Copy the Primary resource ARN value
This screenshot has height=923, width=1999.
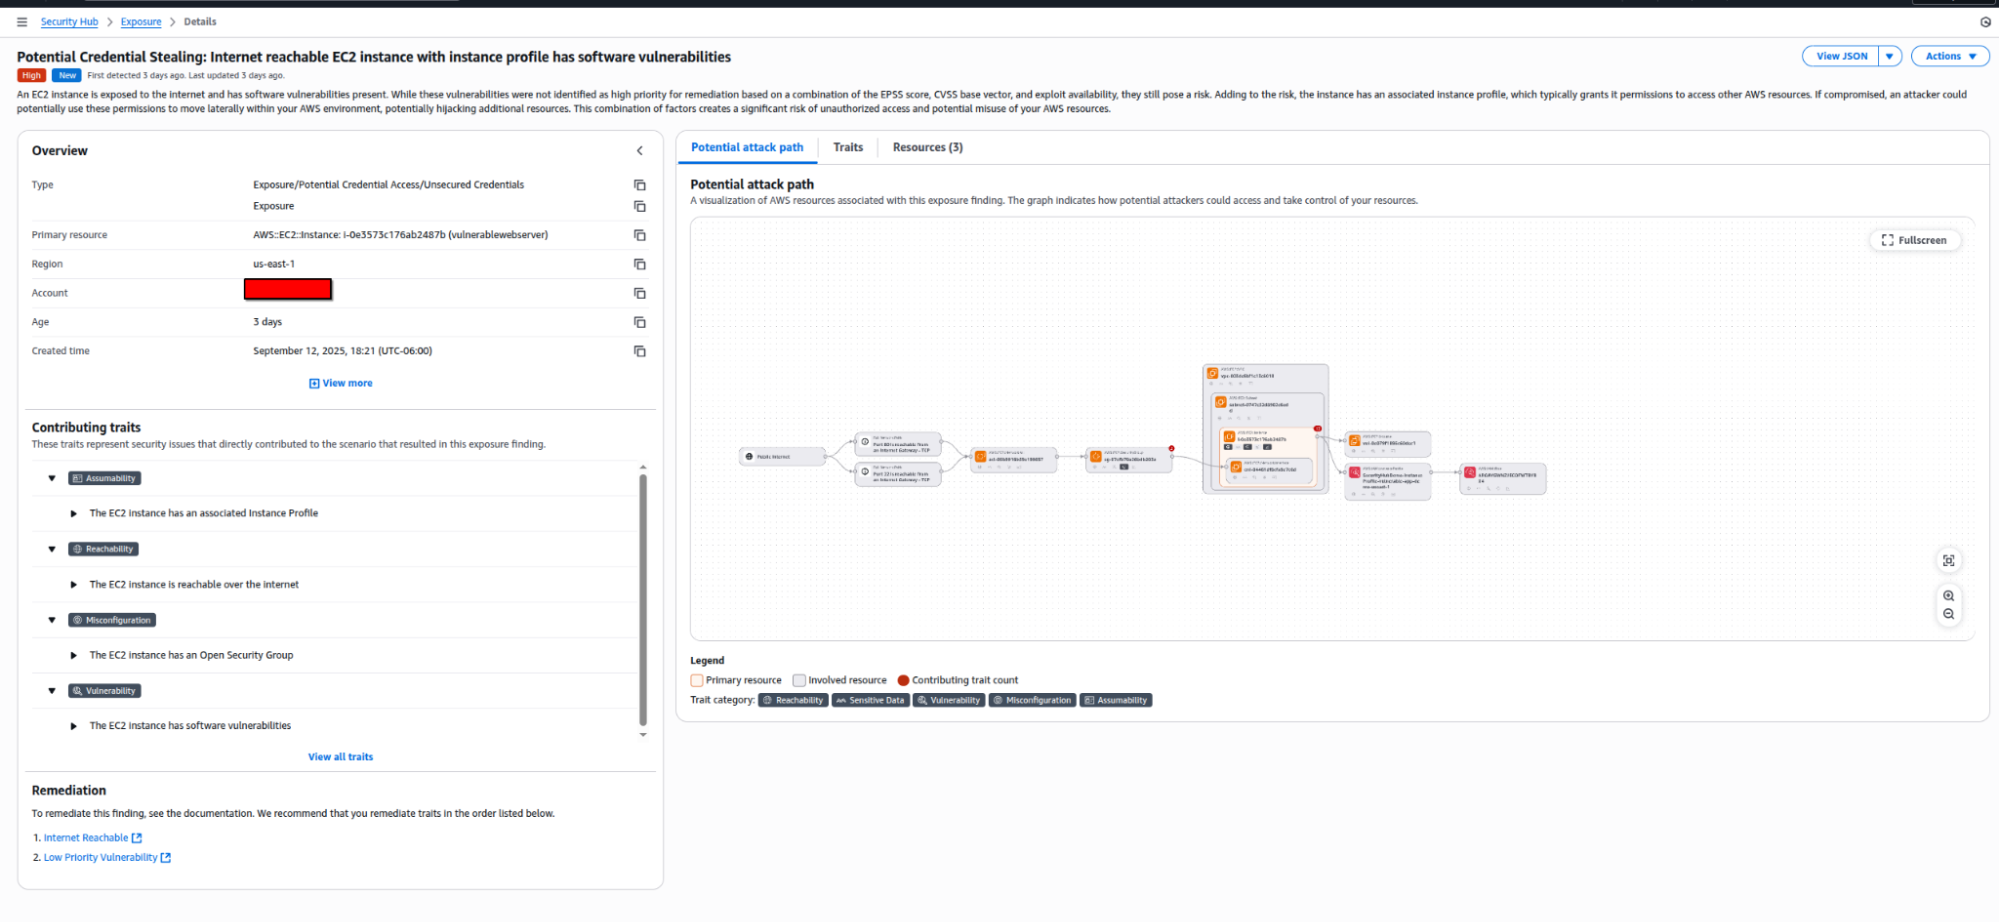(x=640, y=235)
